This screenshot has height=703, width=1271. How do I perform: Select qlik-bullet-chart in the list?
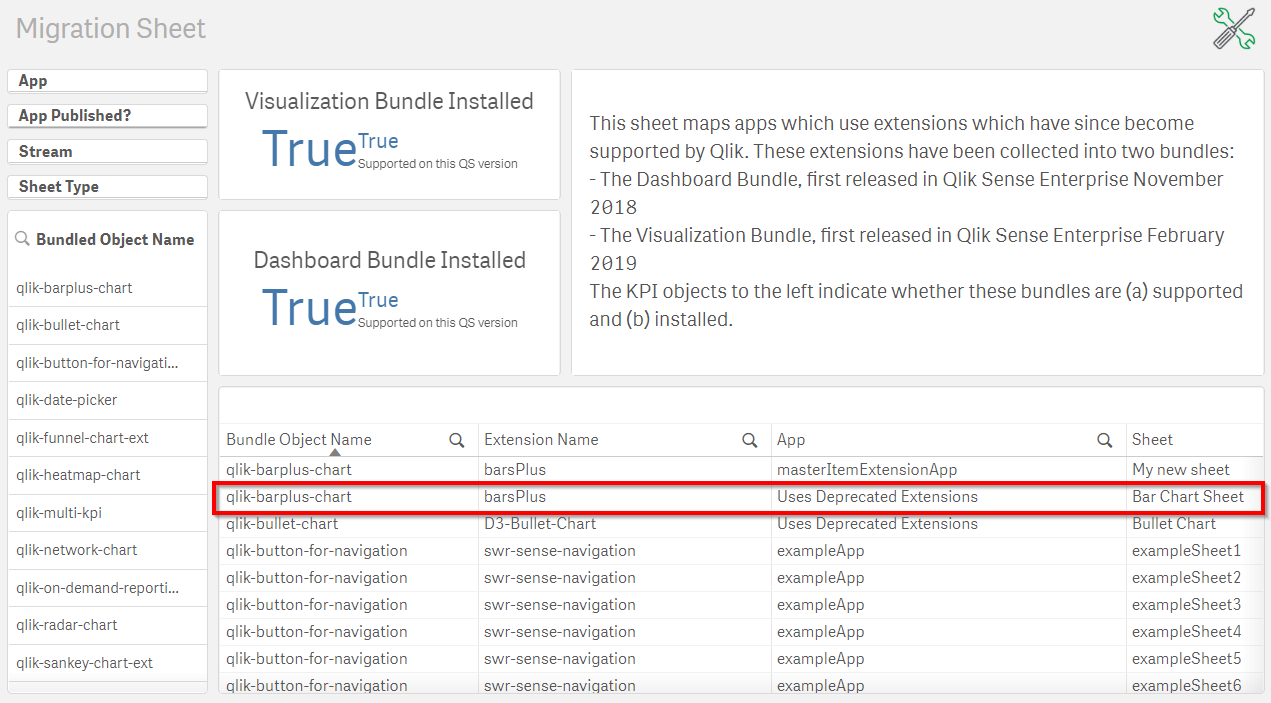click(68, 325)
